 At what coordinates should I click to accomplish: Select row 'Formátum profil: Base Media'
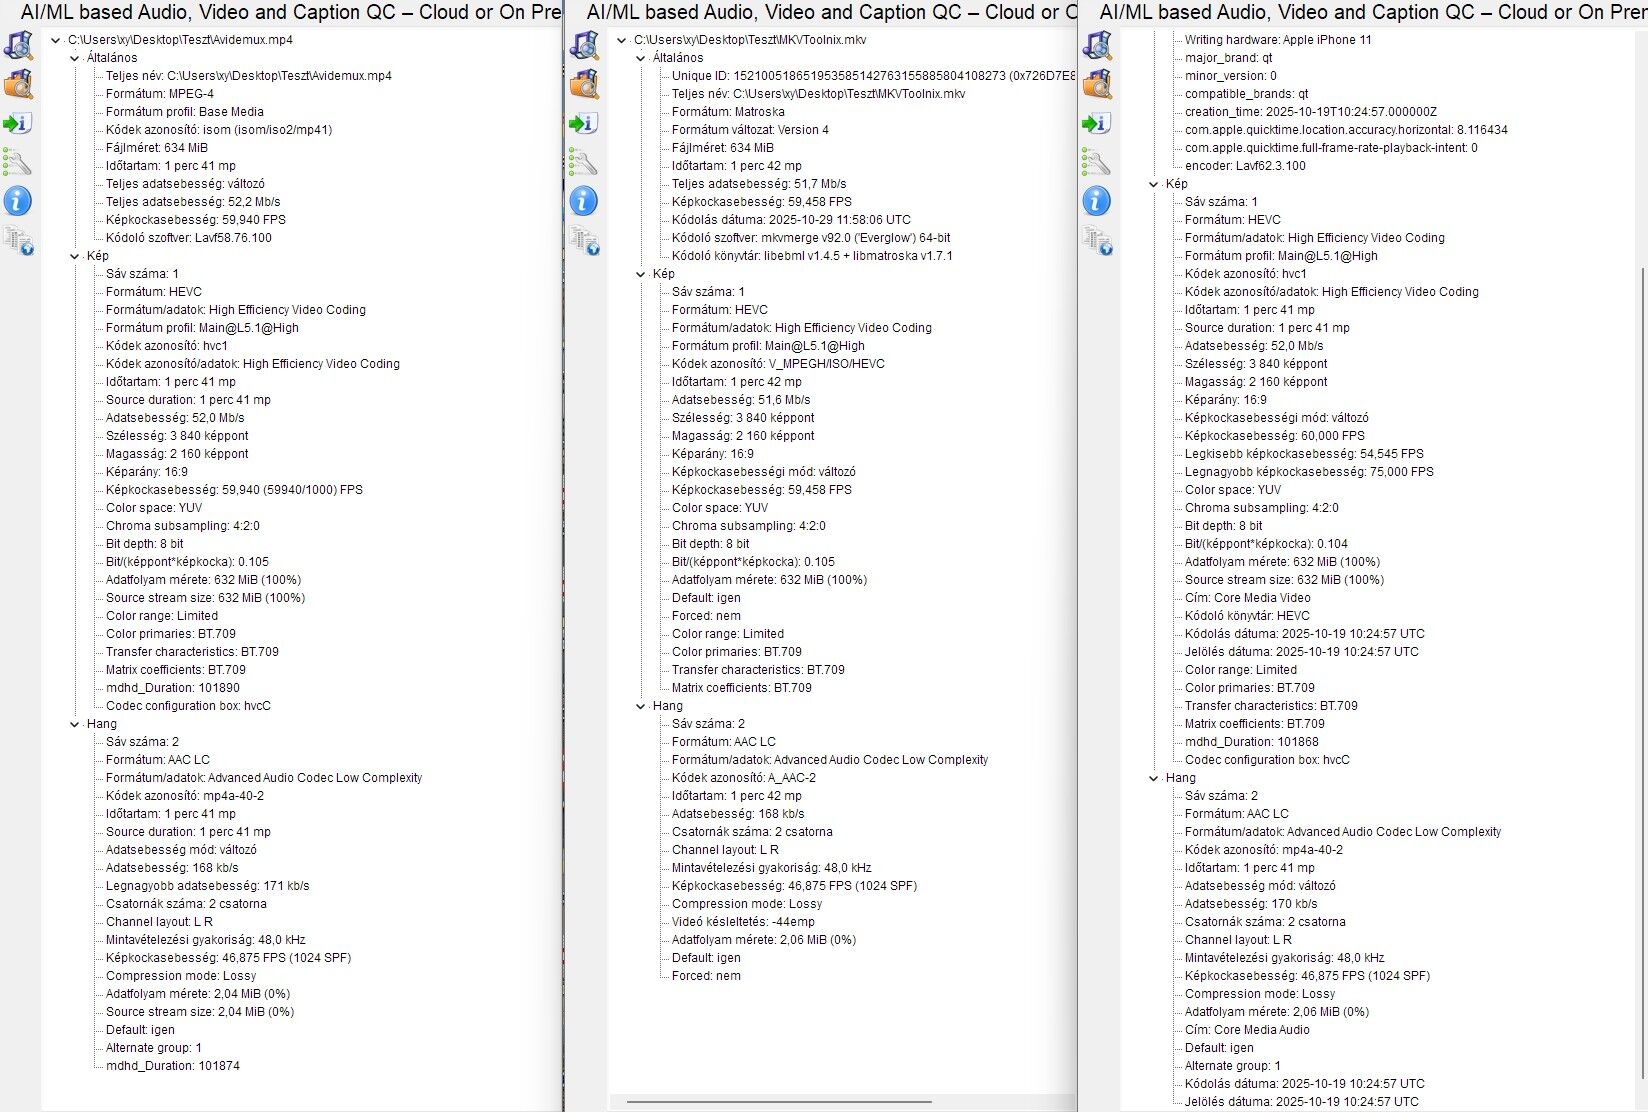click(x=185, y=112)
